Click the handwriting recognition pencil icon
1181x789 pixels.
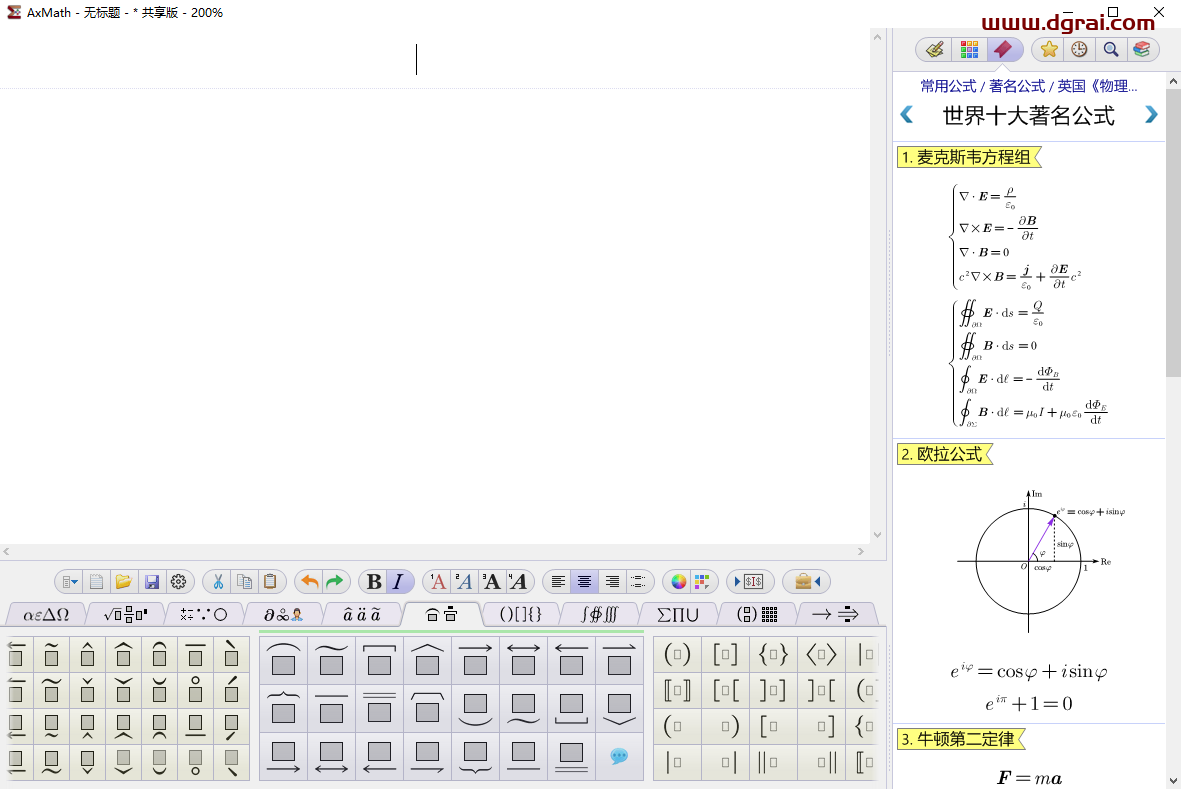point(932,48)
